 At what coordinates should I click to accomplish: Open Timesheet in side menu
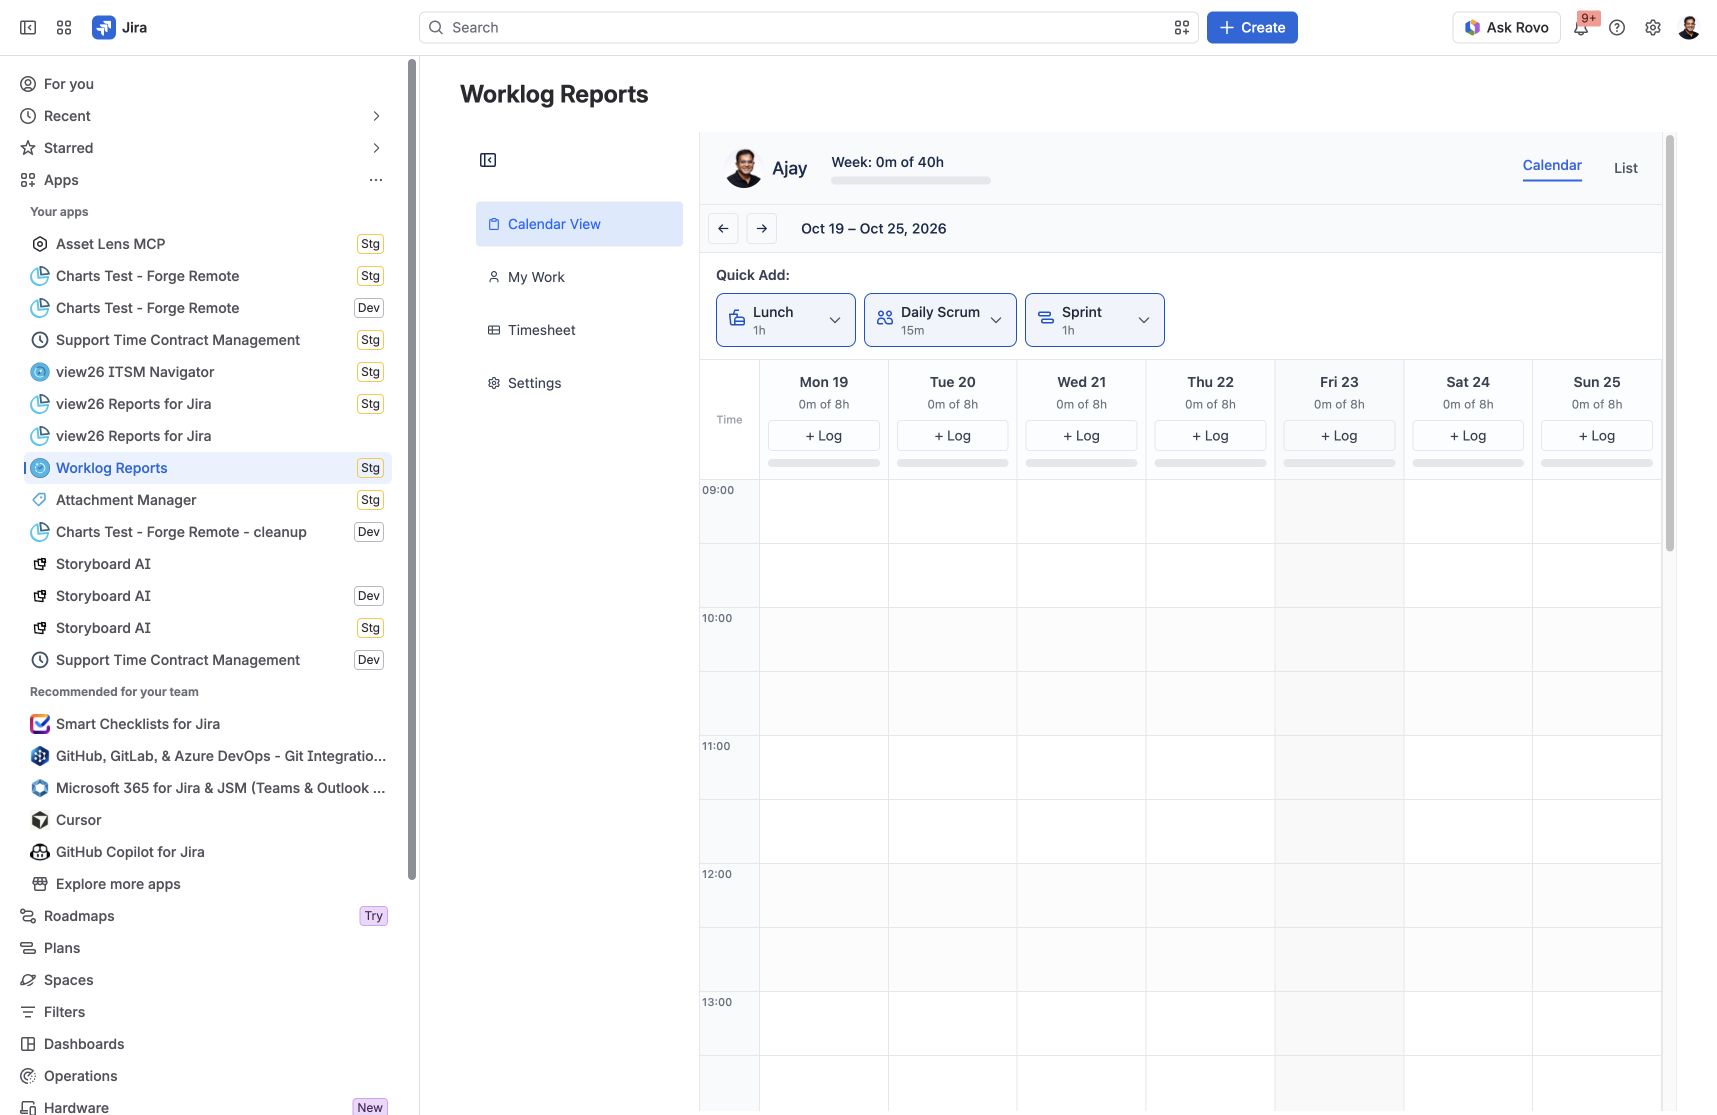tap(579, 330)
